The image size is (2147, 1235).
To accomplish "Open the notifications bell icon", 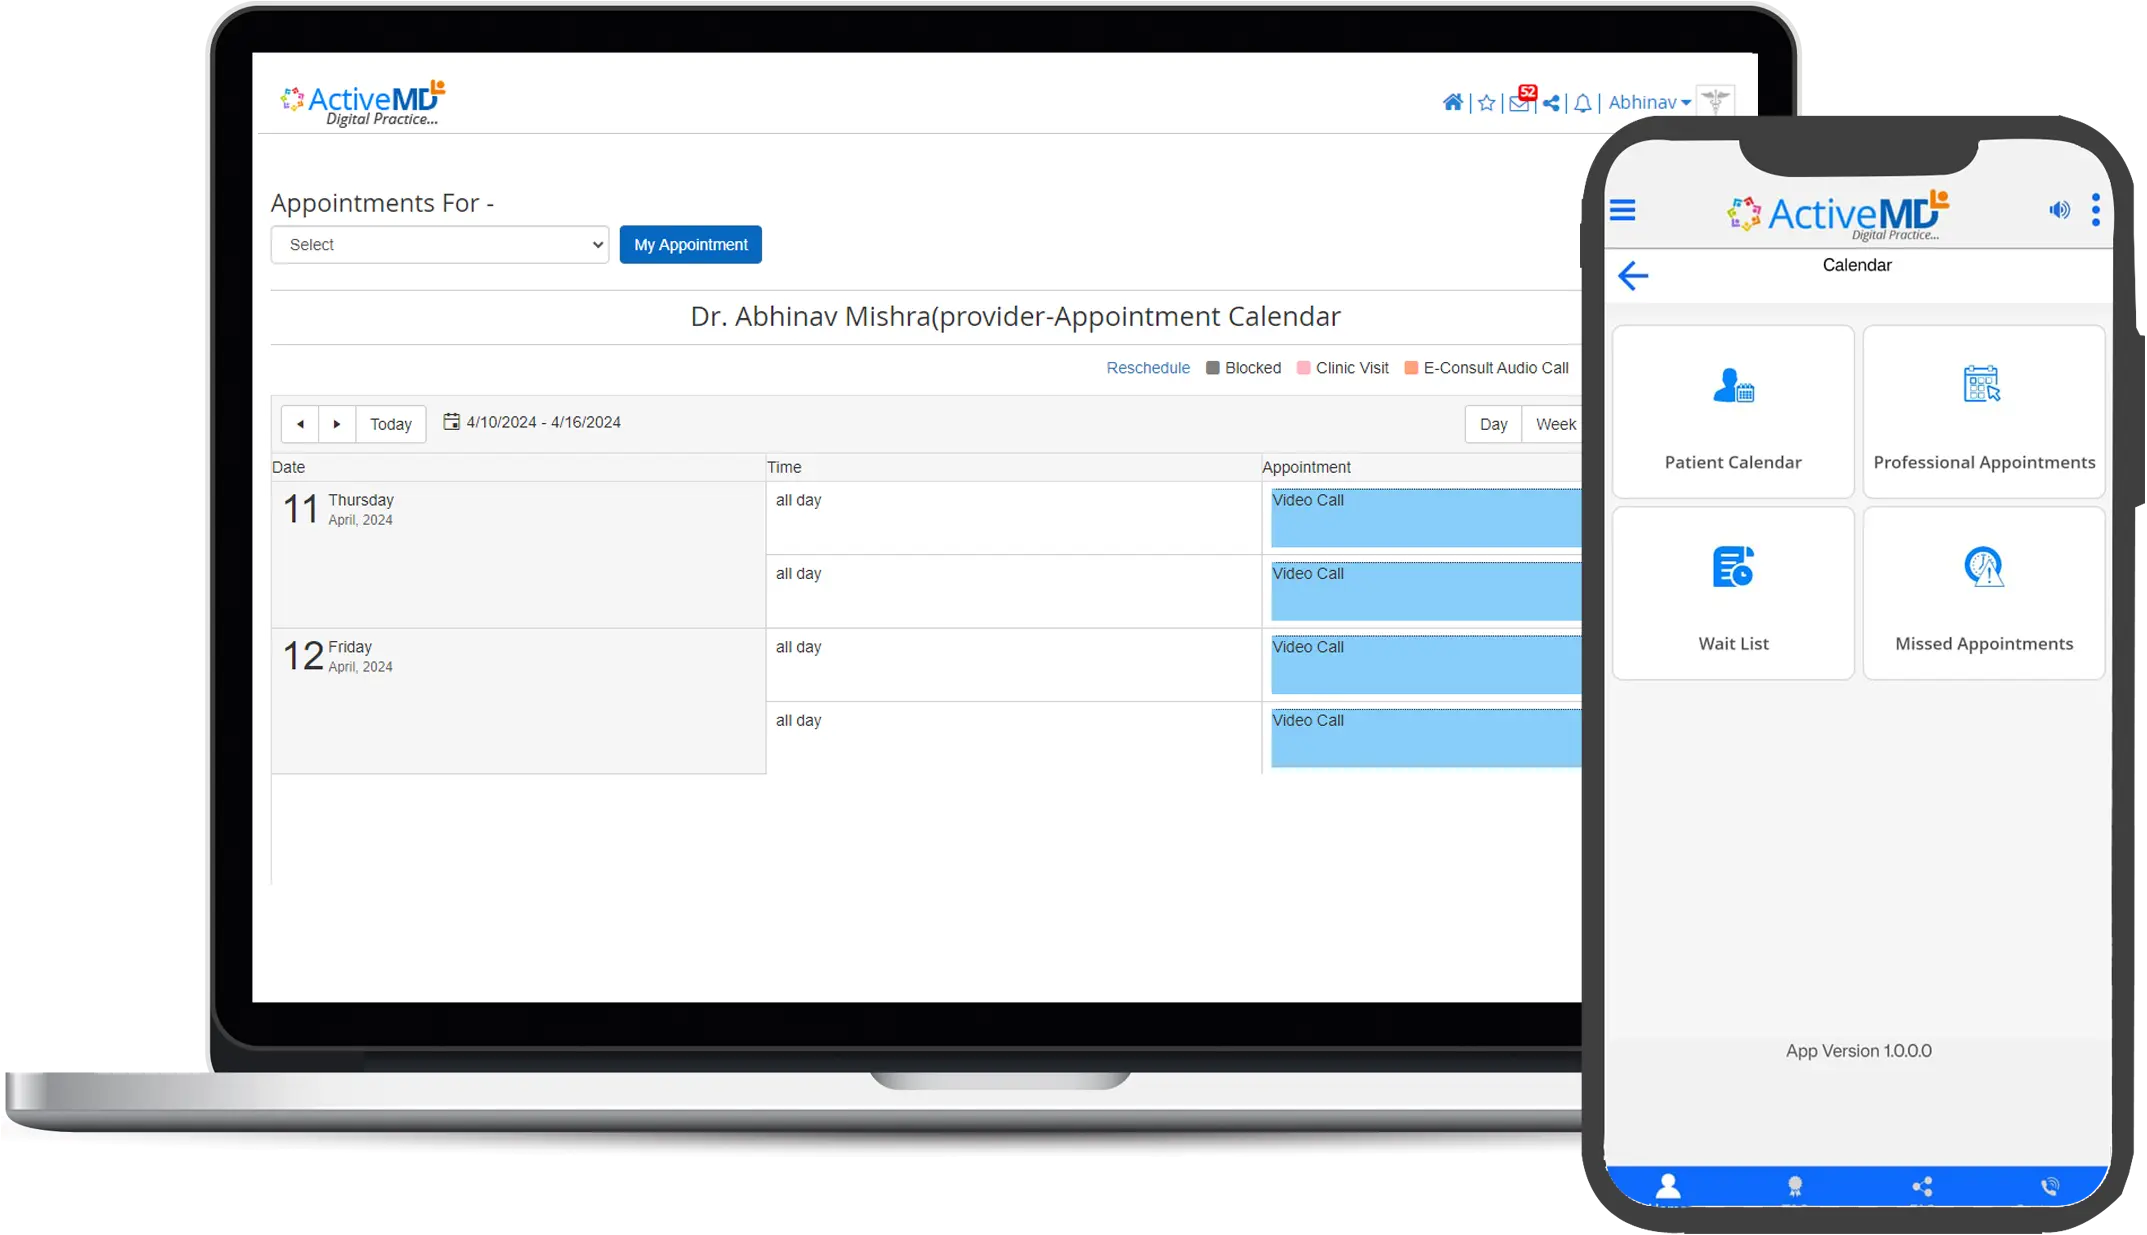I will click(1582, 103).
